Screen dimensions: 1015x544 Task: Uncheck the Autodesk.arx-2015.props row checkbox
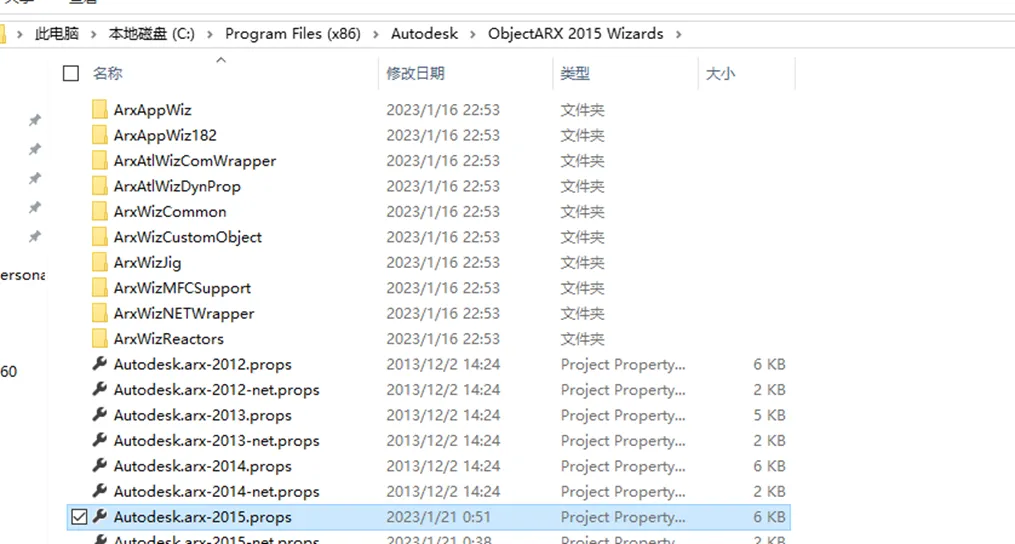tap(79, 517)
